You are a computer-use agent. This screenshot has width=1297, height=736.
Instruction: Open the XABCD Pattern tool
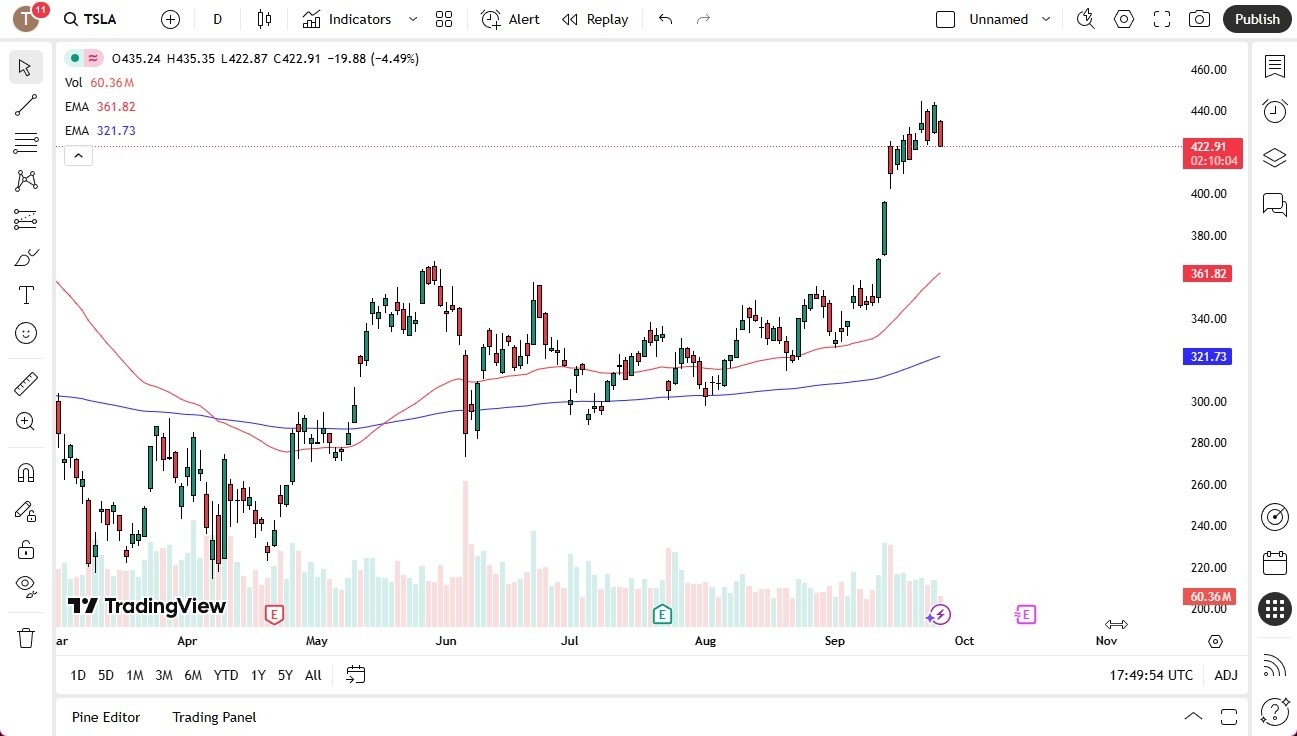pos(25,181)
